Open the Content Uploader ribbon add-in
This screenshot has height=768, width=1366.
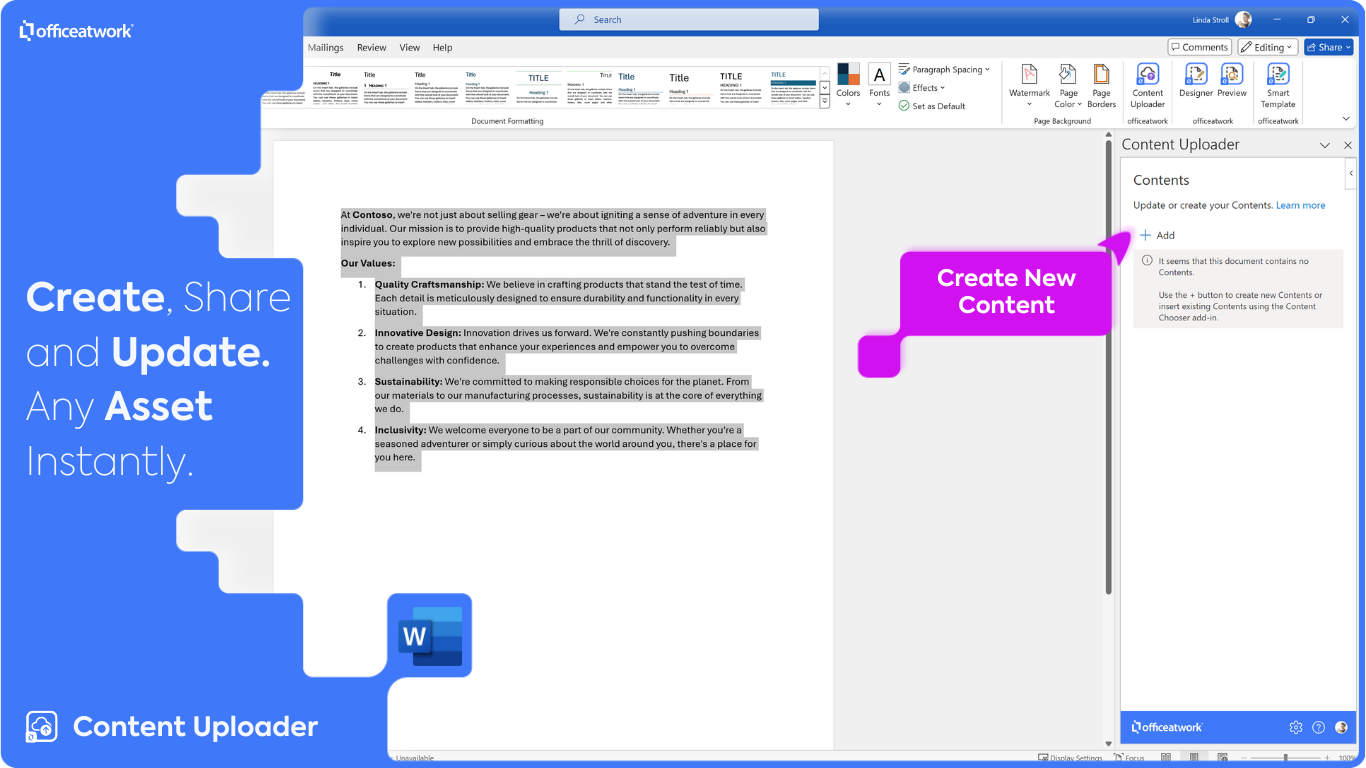(x=1147, y=86)
